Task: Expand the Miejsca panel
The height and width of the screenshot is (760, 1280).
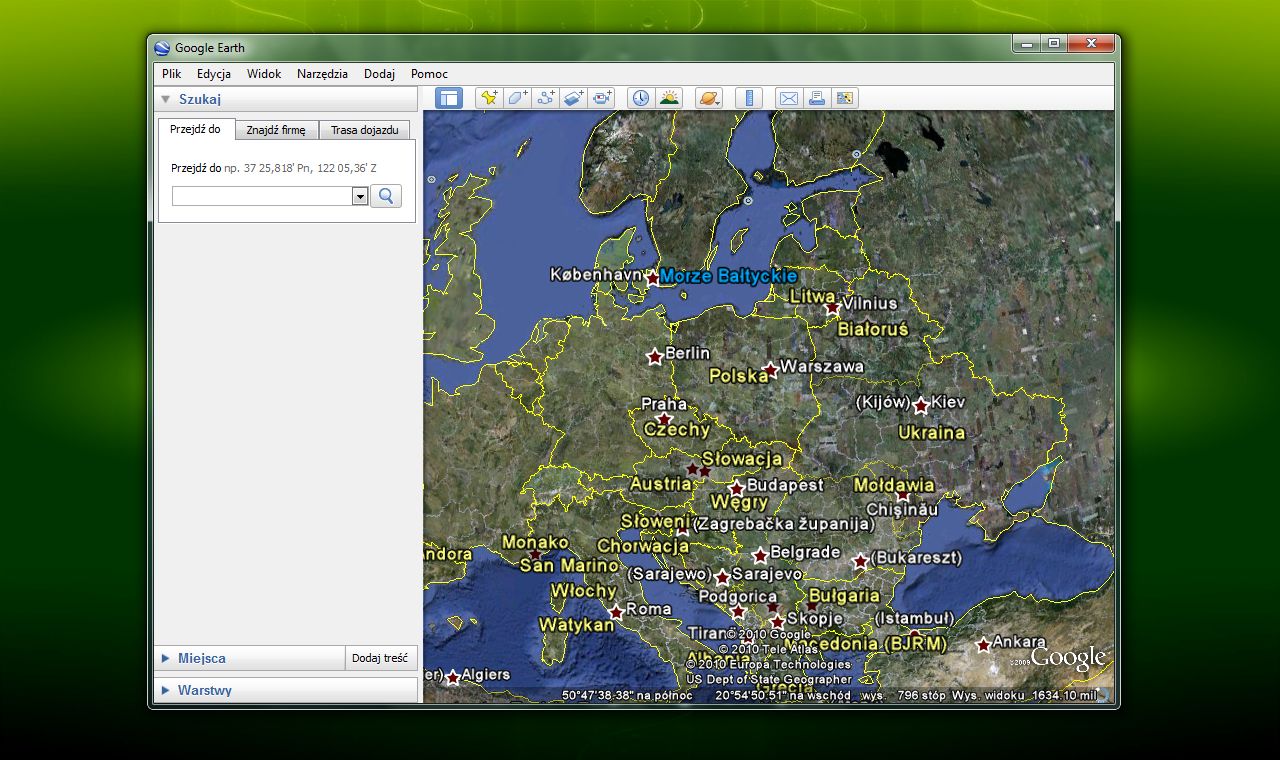Action: tap(166, 658)
